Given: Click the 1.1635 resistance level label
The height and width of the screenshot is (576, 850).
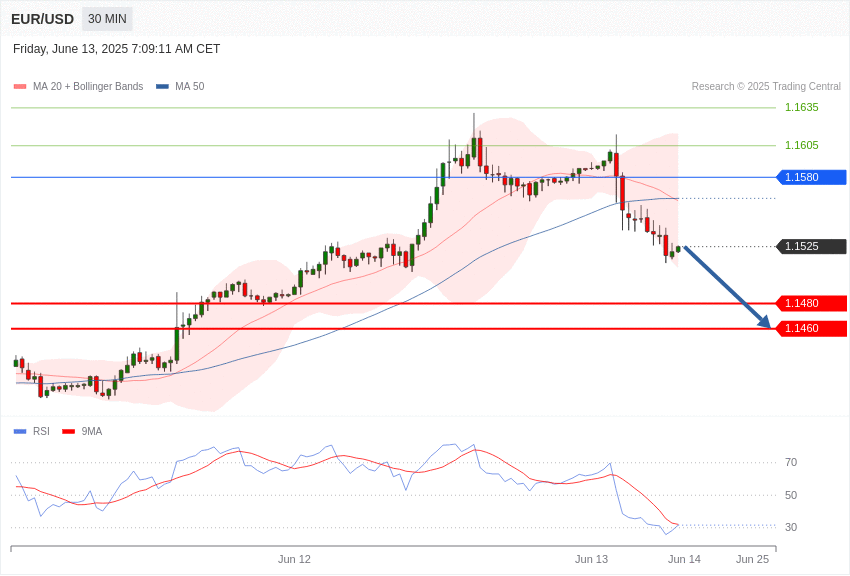Looking at the screenshot, I should [802, 107].
